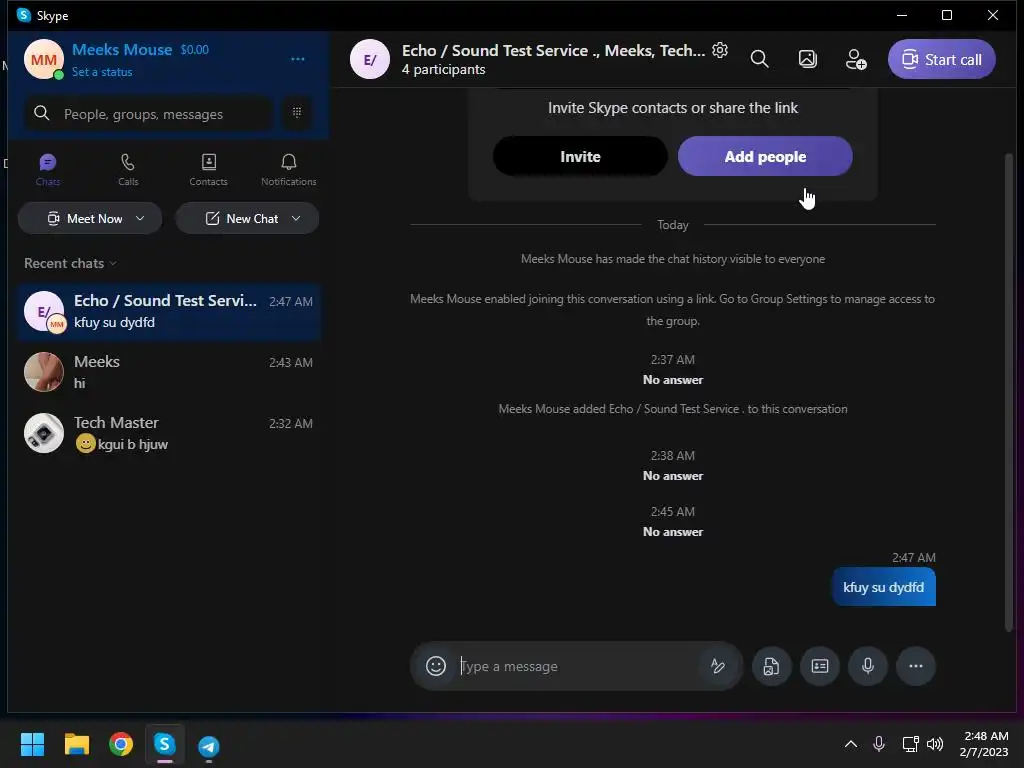The image size is (1024, 768).
Task: Open profile More menu ellipsis
Action: point(298,59)
